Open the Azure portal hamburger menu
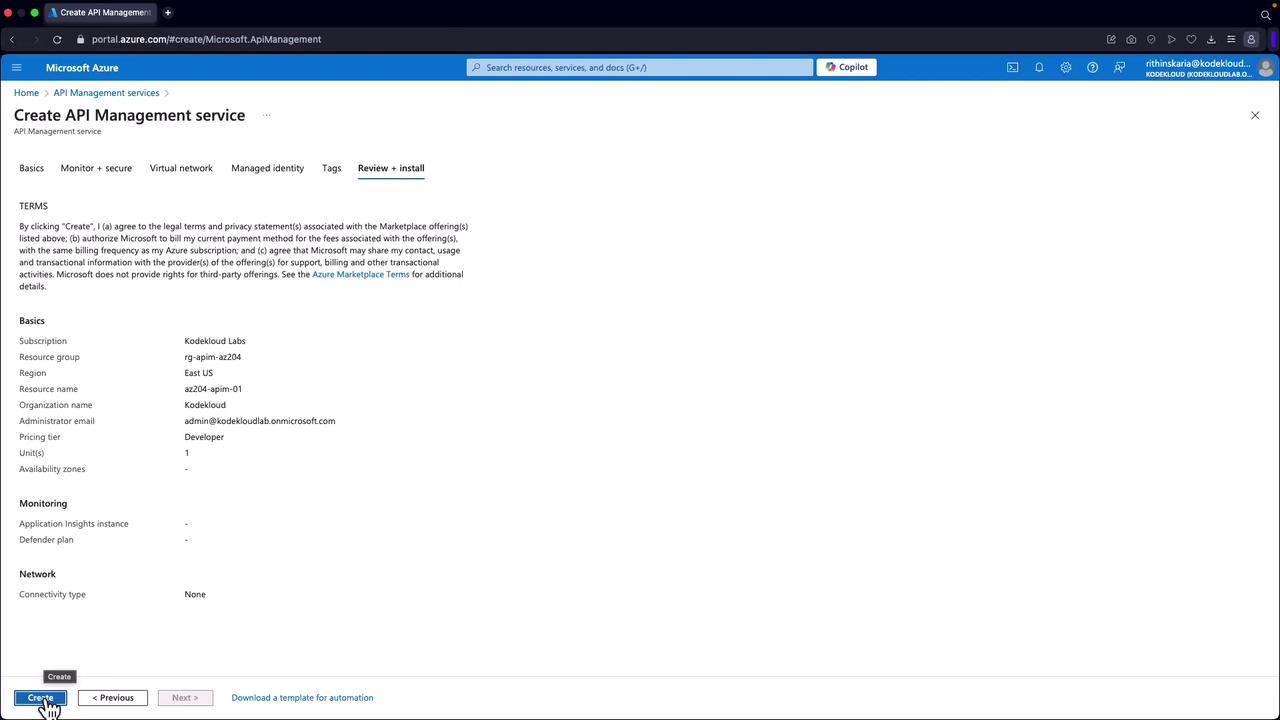 (x=16, y=67)
